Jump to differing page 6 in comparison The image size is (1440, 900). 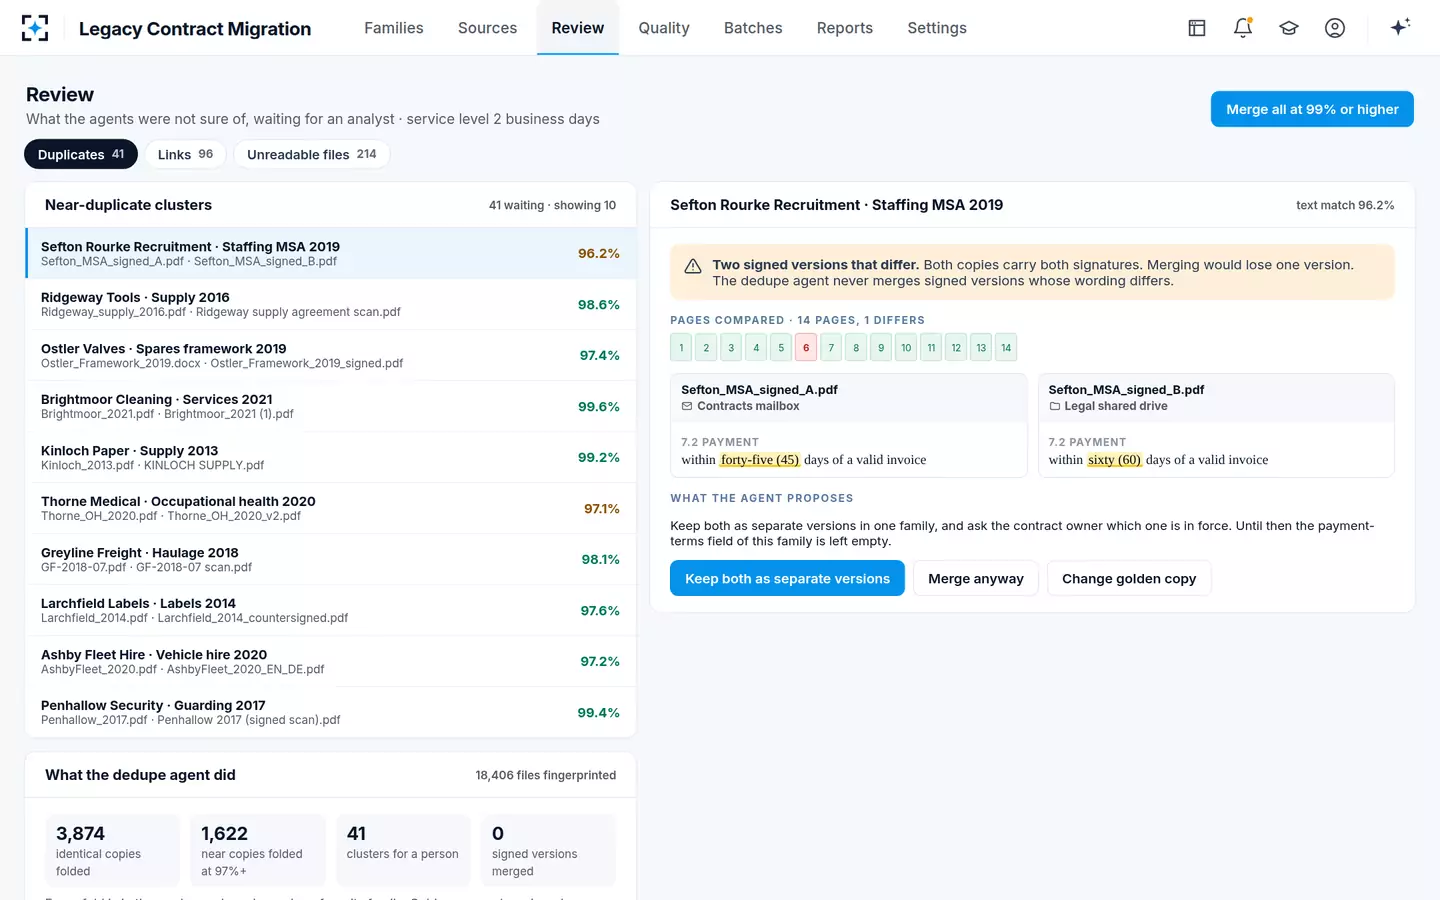(x=806, y=347)
